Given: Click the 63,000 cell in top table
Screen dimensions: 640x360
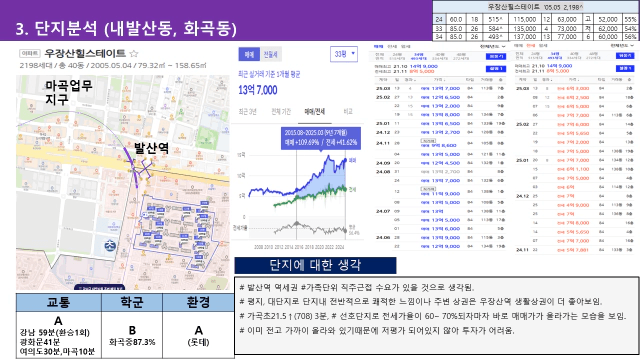Looking at the screenshot, I should pos(567,20).
